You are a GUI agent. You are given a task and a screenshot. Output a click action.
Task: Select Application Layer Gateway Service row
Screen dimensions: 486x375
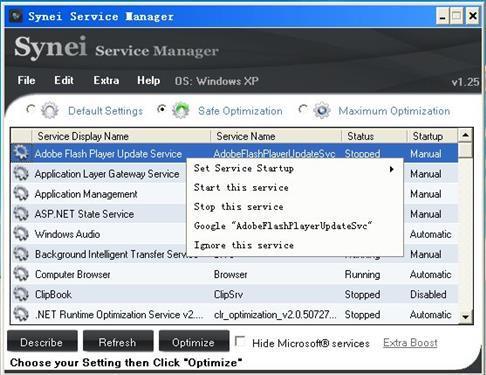pyautogui.click(x=99, y=174)
